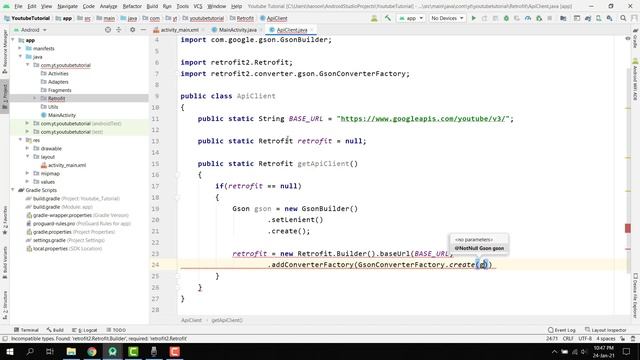
Task: Open the Logcat tool window button
Action: tap(85, 330)
